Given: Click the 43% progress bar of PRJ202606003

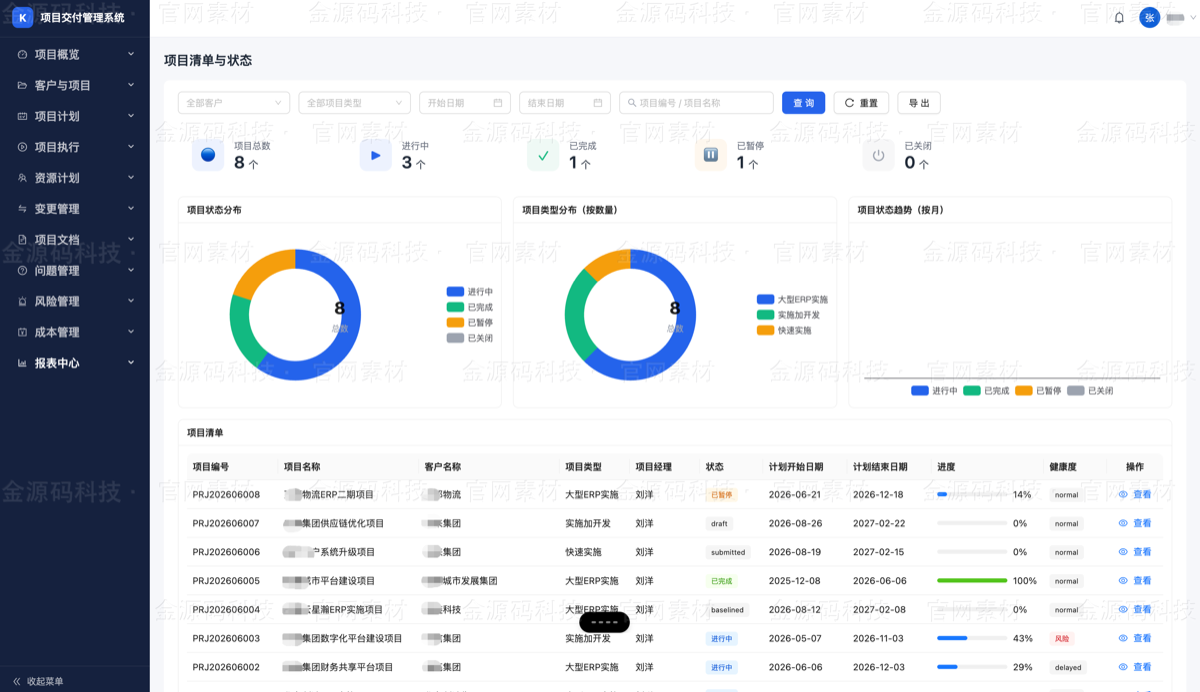Looking at the screenshot, I should click(x=972, y=638).
